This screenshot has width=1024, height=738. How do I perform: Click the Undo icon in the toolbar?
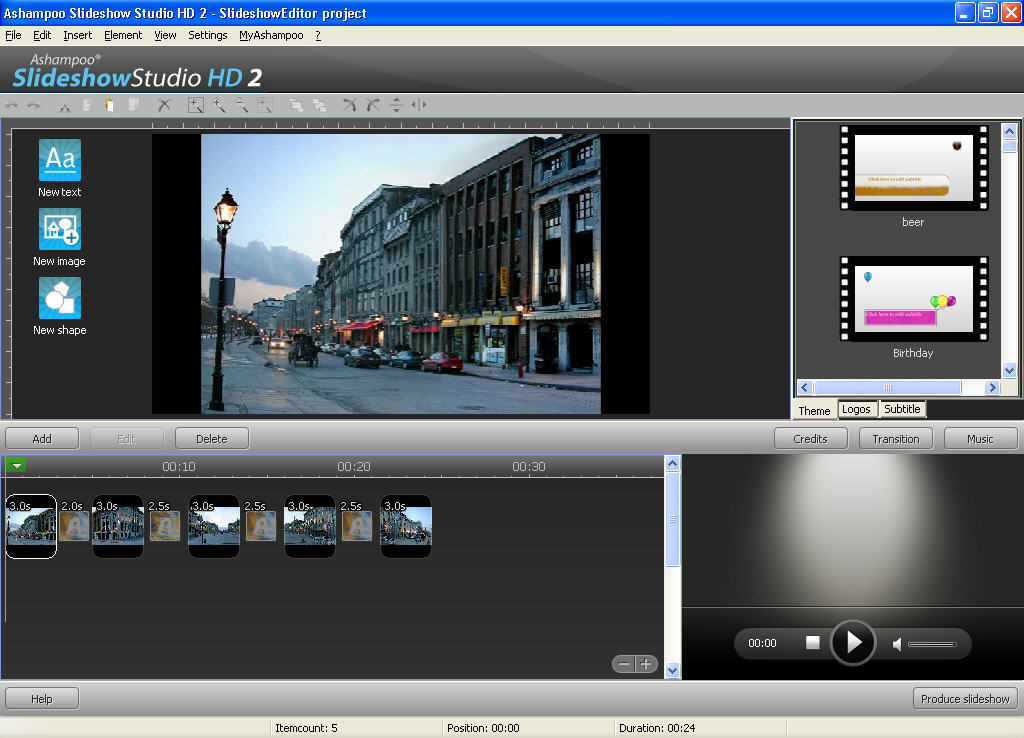click(x=12, y=104)
